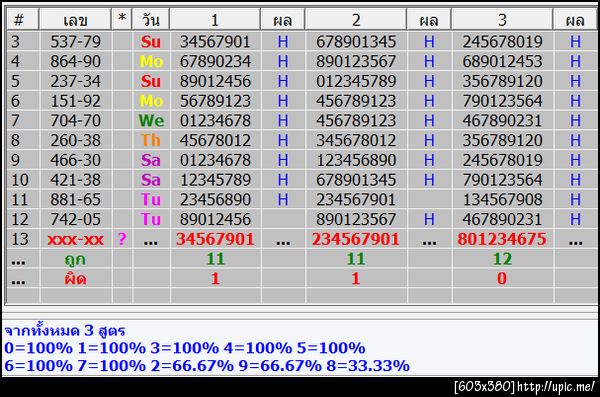
Task: Select the 689012453 cell
Action: pos(502,61)
